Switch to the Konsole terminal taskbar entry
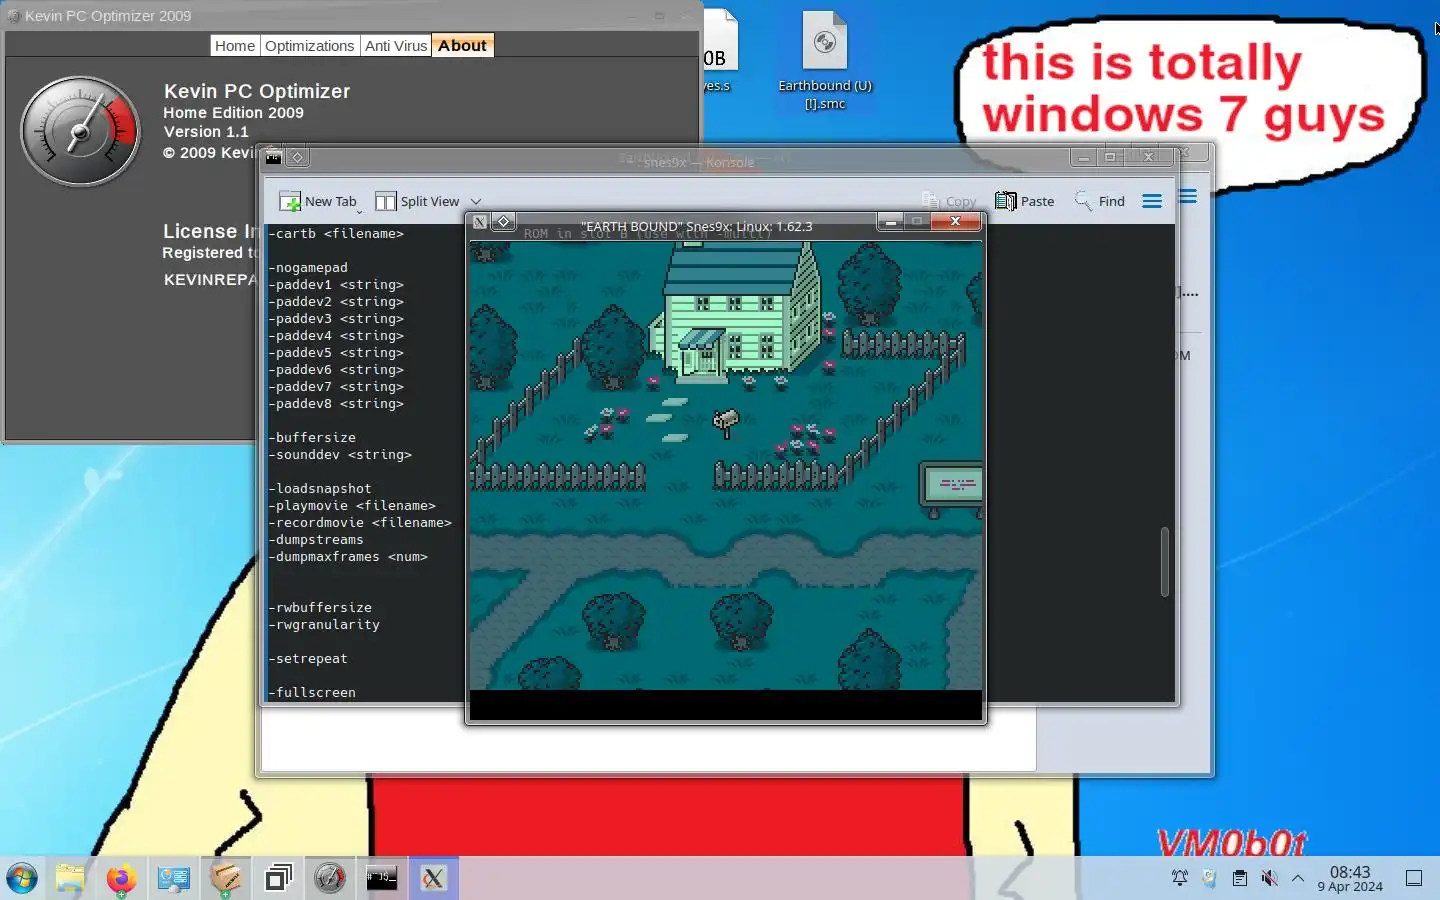 (x=381, y=878)
